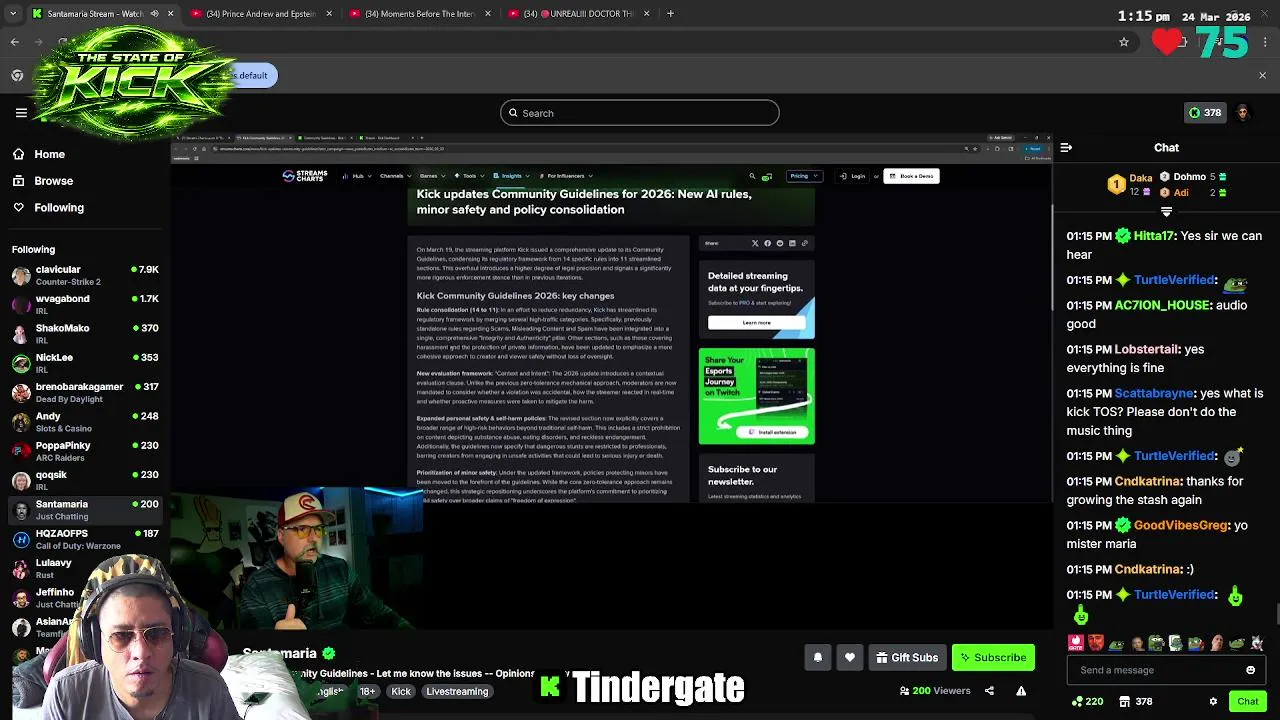Mute the Santamaria Stream tab audio
The height and width of the screenshot is (720, 1280).
tap(154, 14)
